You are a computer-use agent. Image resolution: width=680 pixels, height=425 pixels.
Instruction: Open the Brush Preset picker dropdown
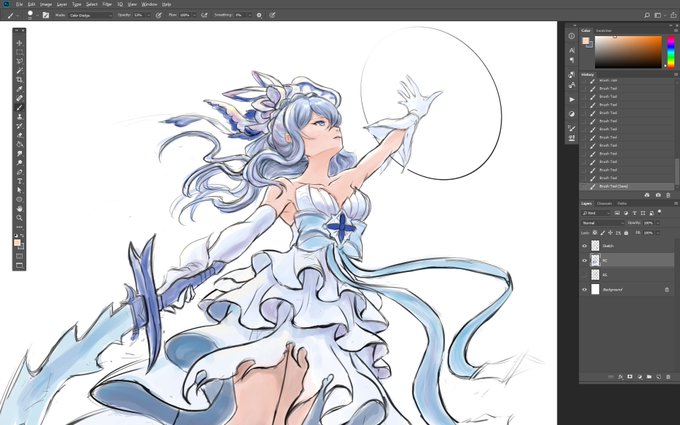(37, 15)
